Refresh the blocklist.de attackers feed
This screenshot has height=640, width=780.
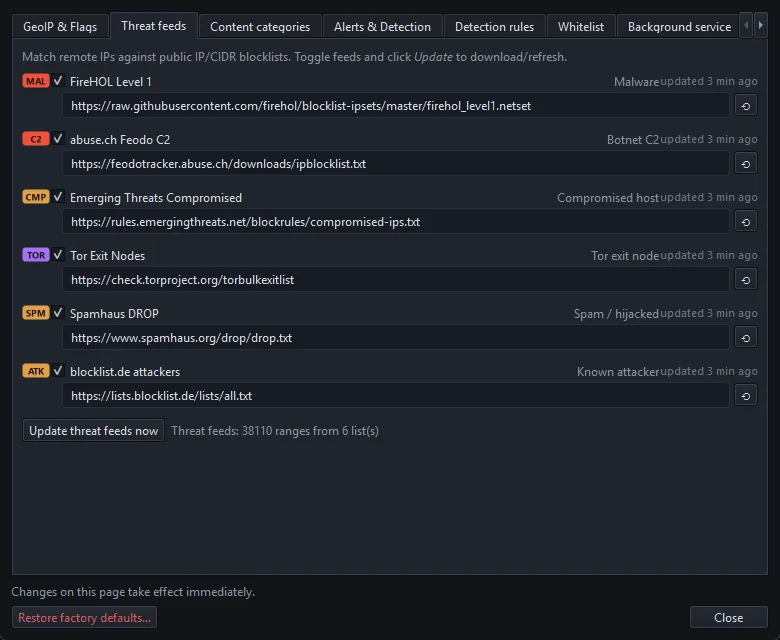tap(745, 396)
